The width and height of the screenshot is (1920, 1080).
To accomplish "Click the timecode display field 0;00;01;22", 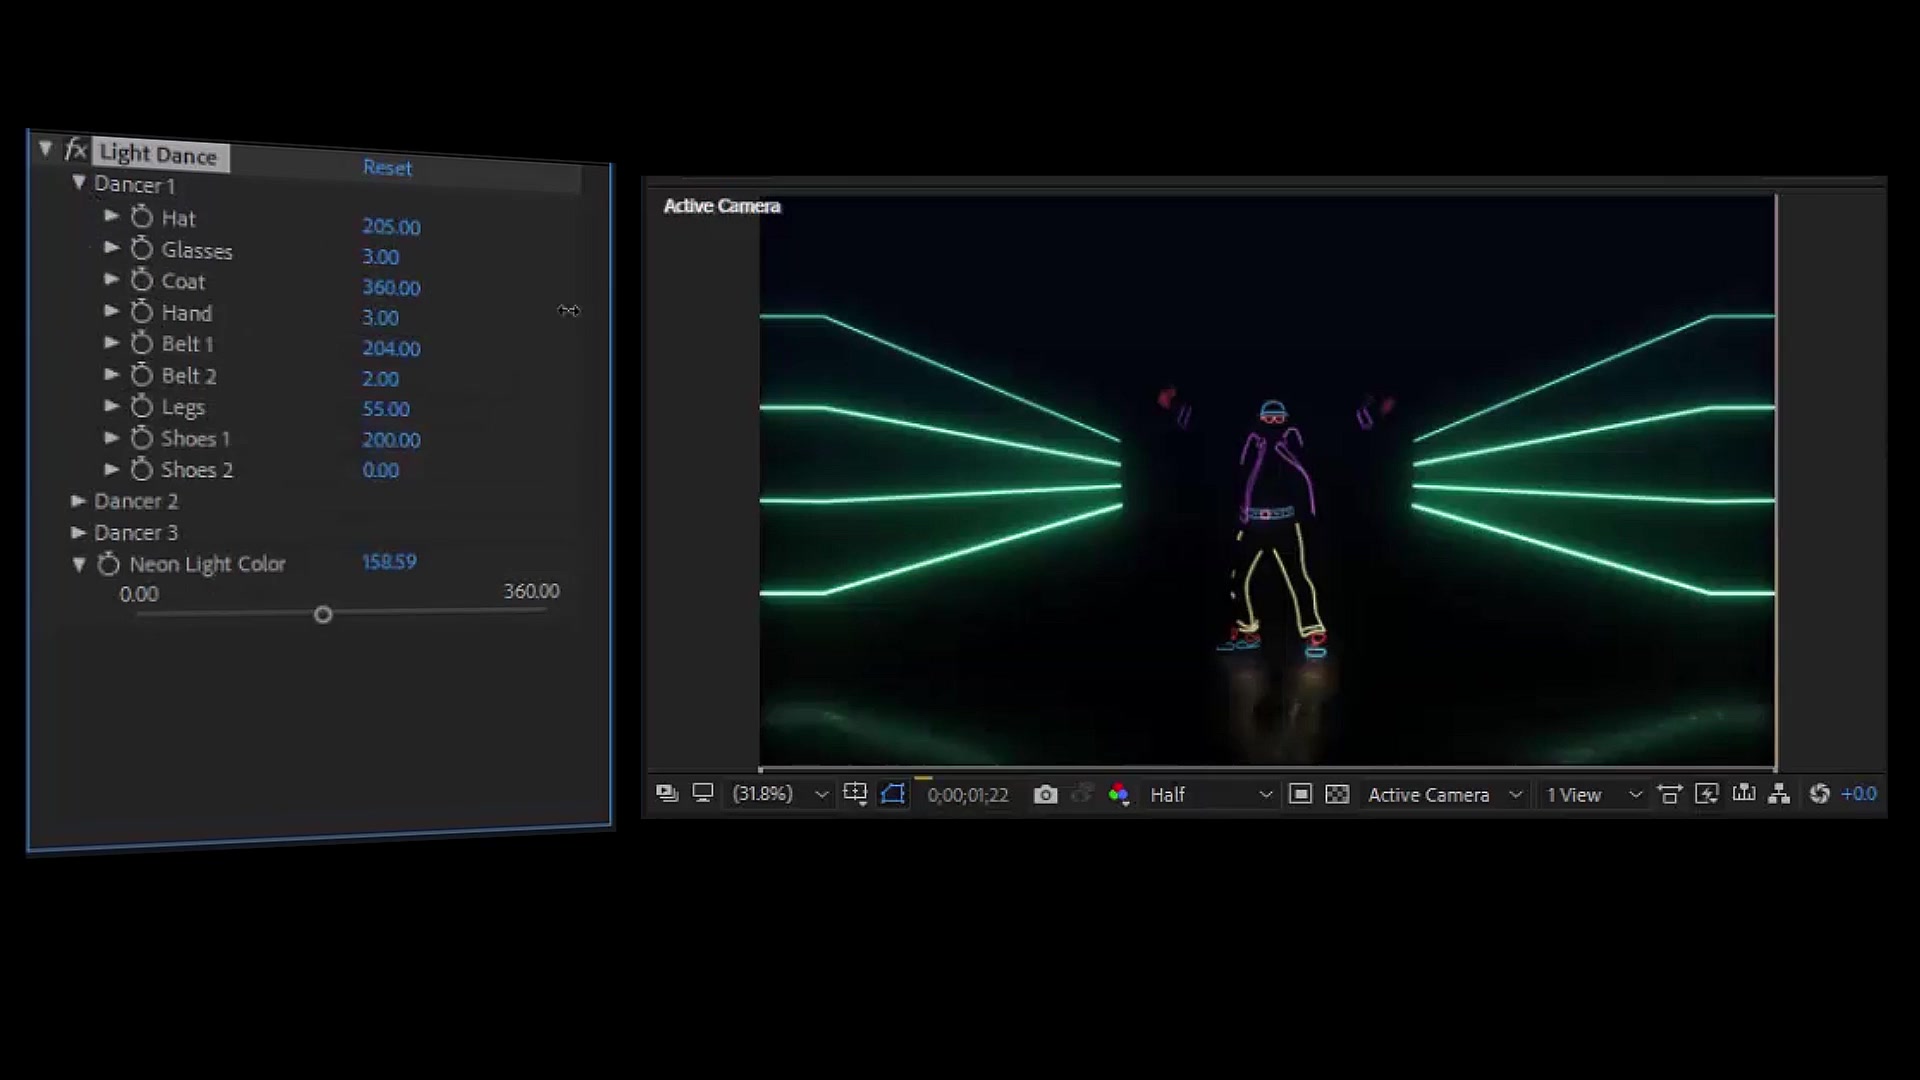I will click(968, 794).
